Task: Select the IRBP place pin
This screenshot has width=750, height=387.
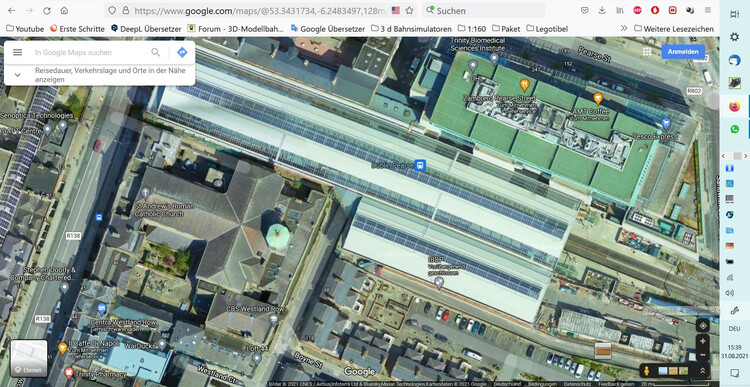Action: coord(439,282)
